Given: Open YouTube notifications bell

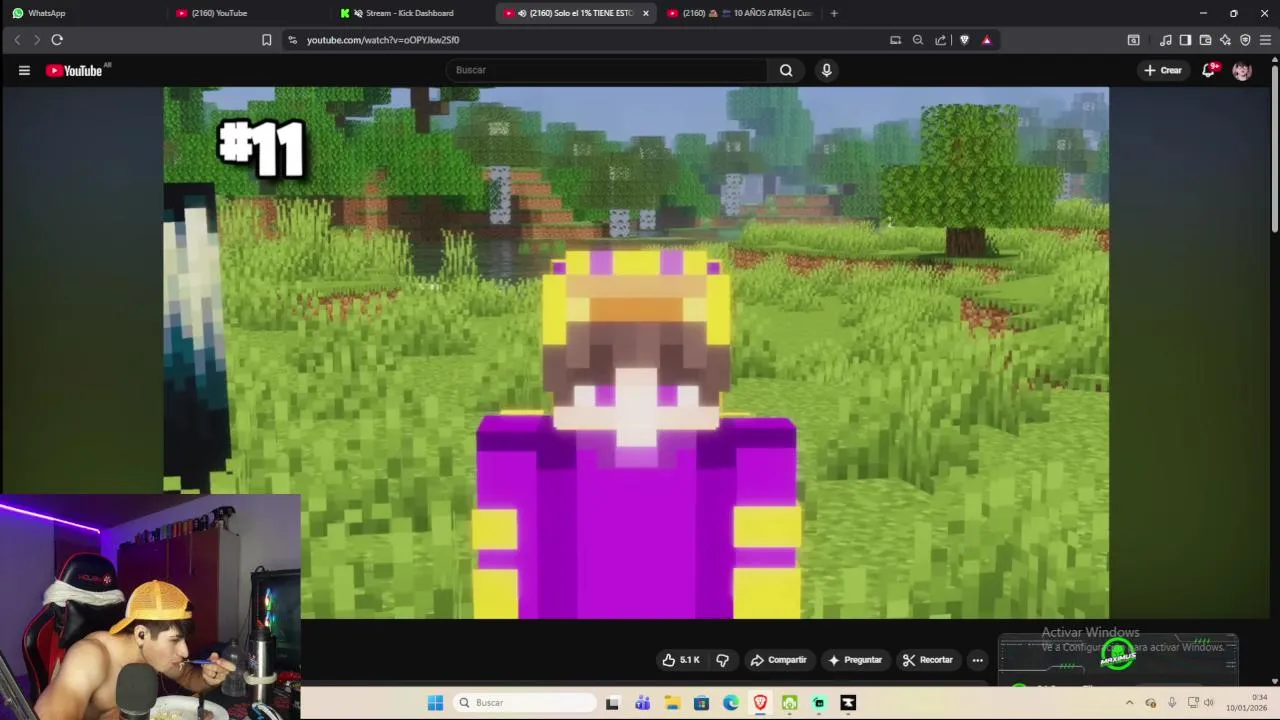Looking at the screenshot, I should point(1209,70).
